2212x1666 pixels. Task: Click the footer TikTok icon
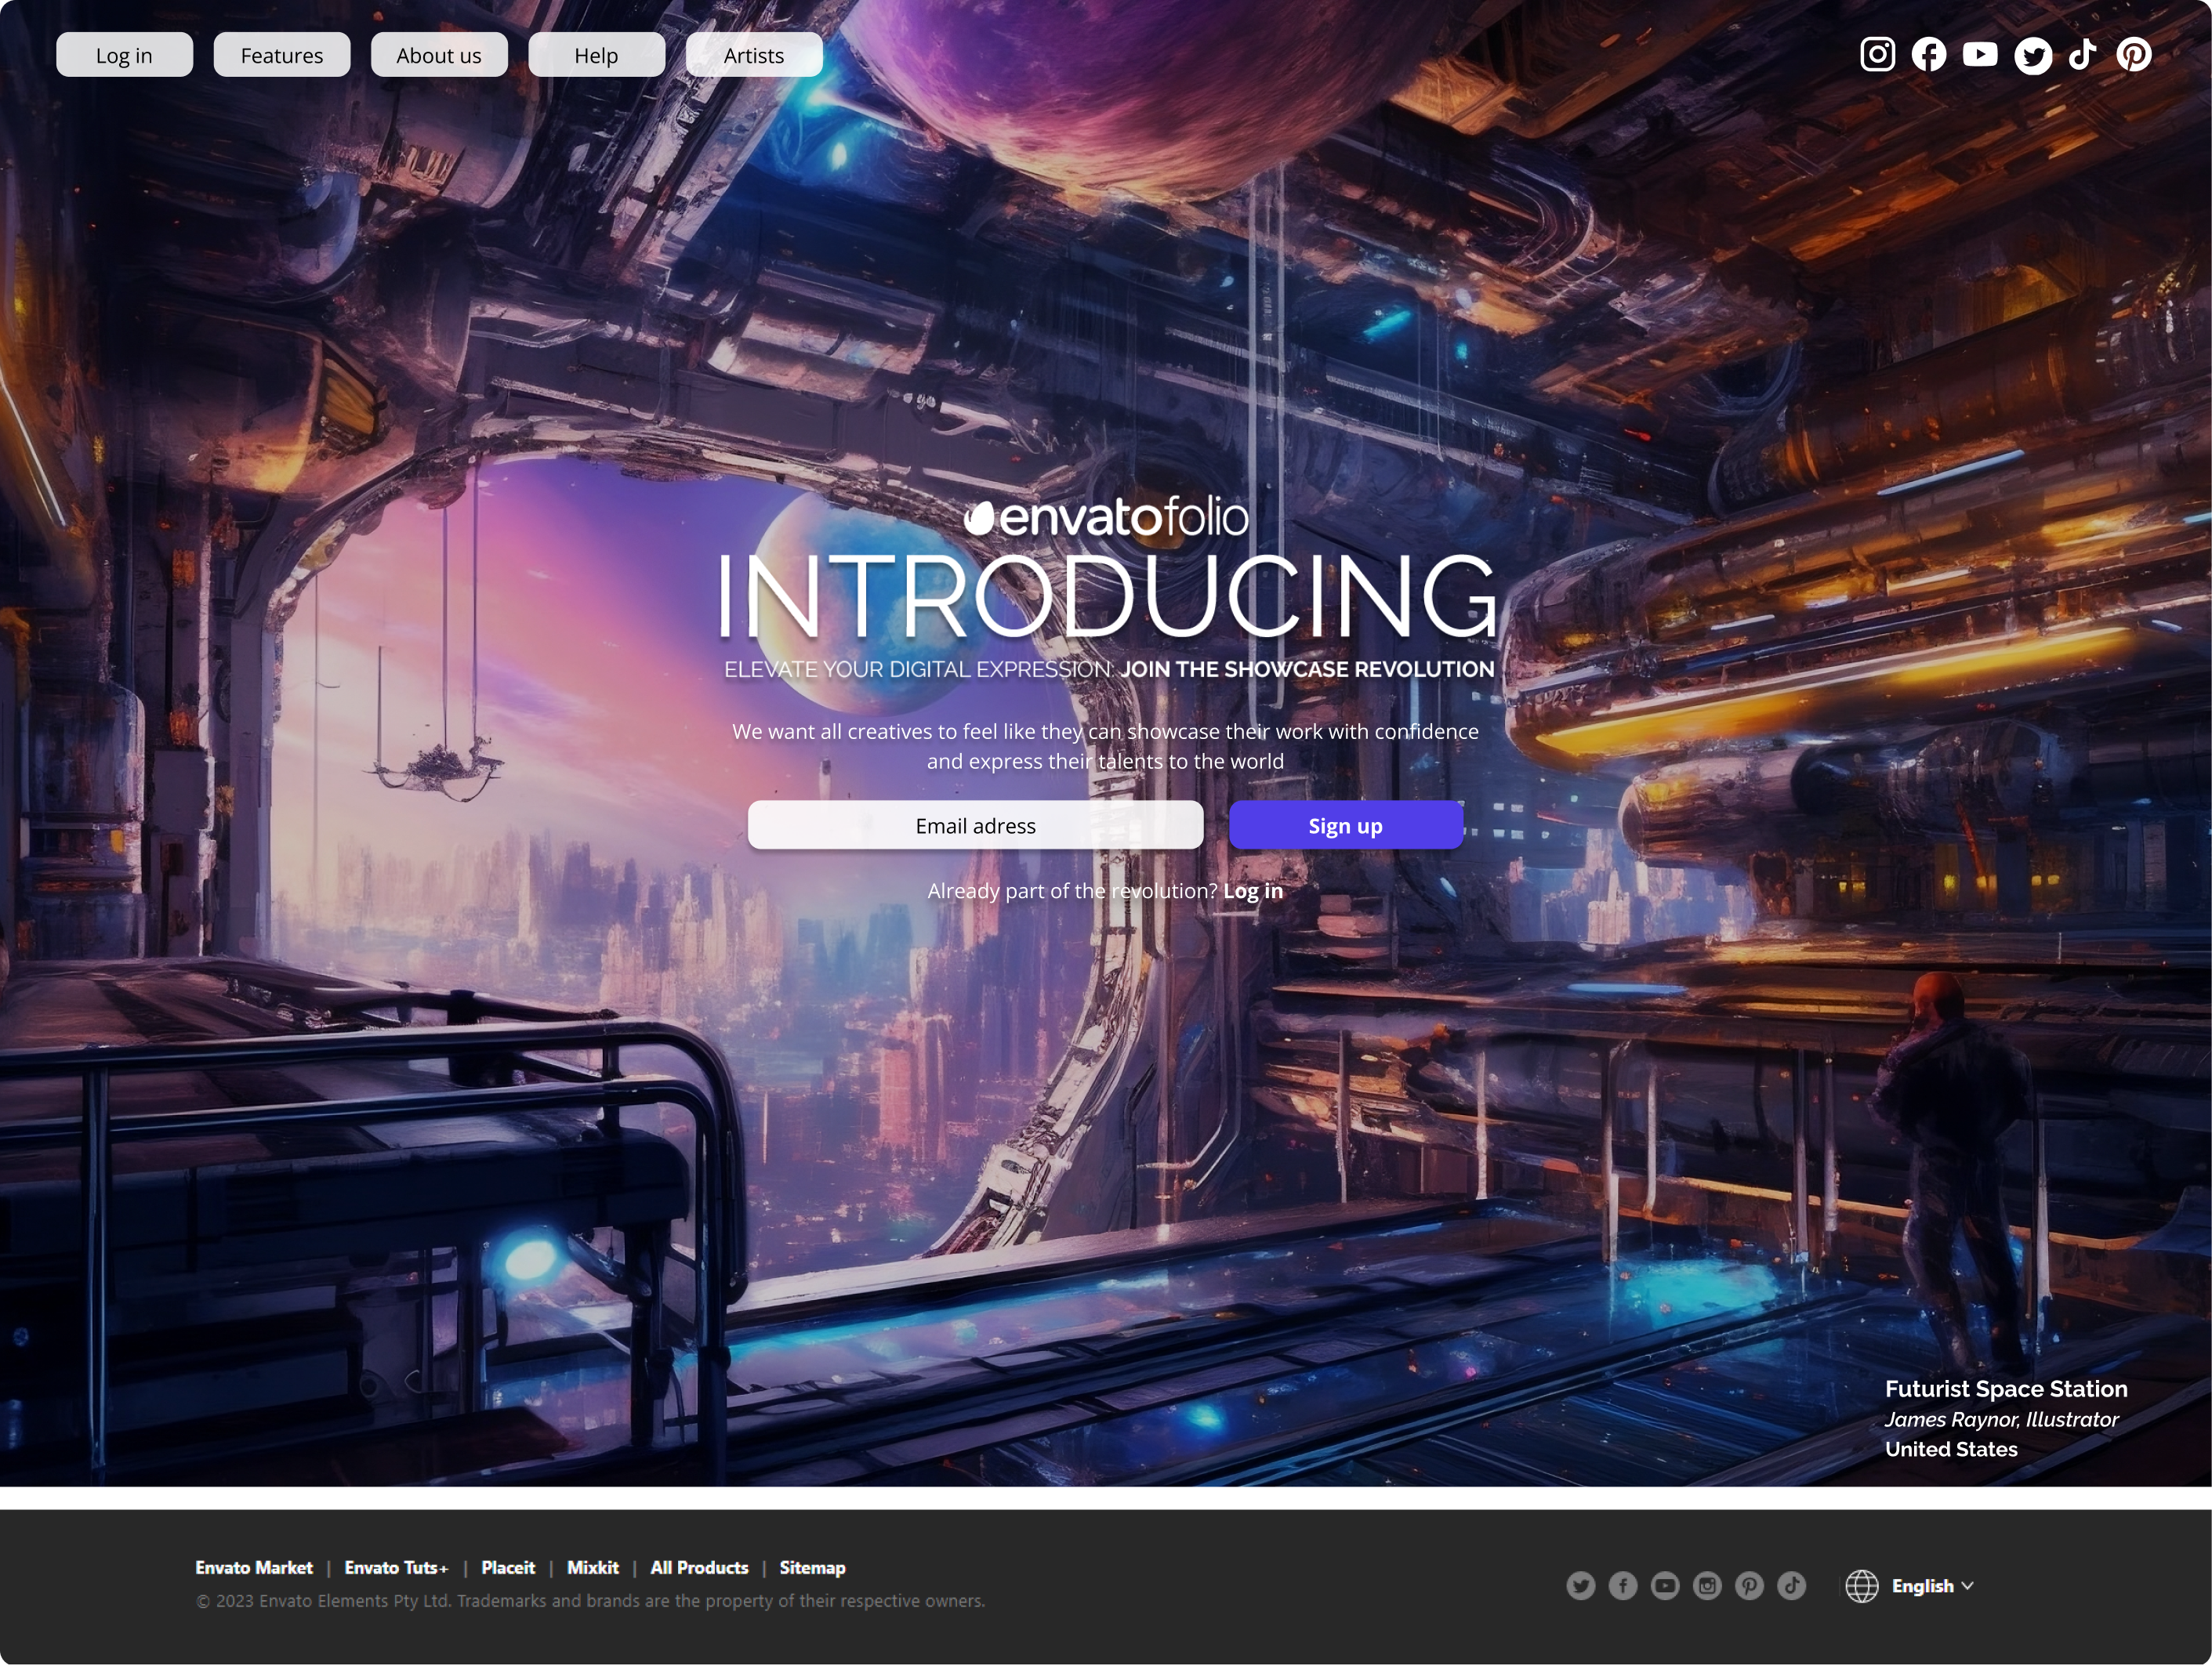(1791, 1585)
